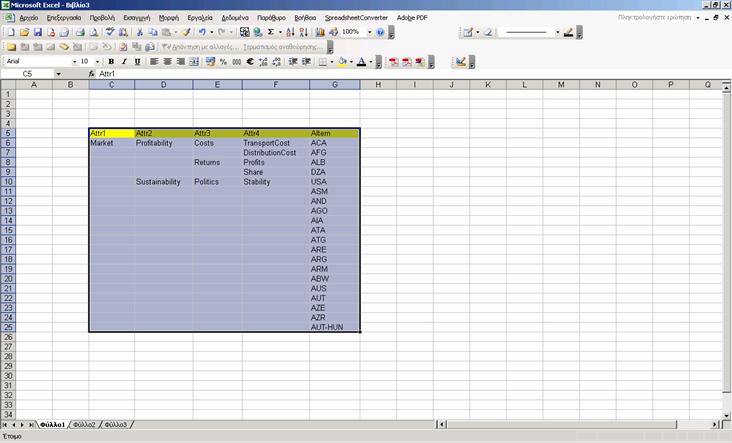Select row header 26
Image resolution: width=732 pixels, height=443 pixels.
click(8, 337)
